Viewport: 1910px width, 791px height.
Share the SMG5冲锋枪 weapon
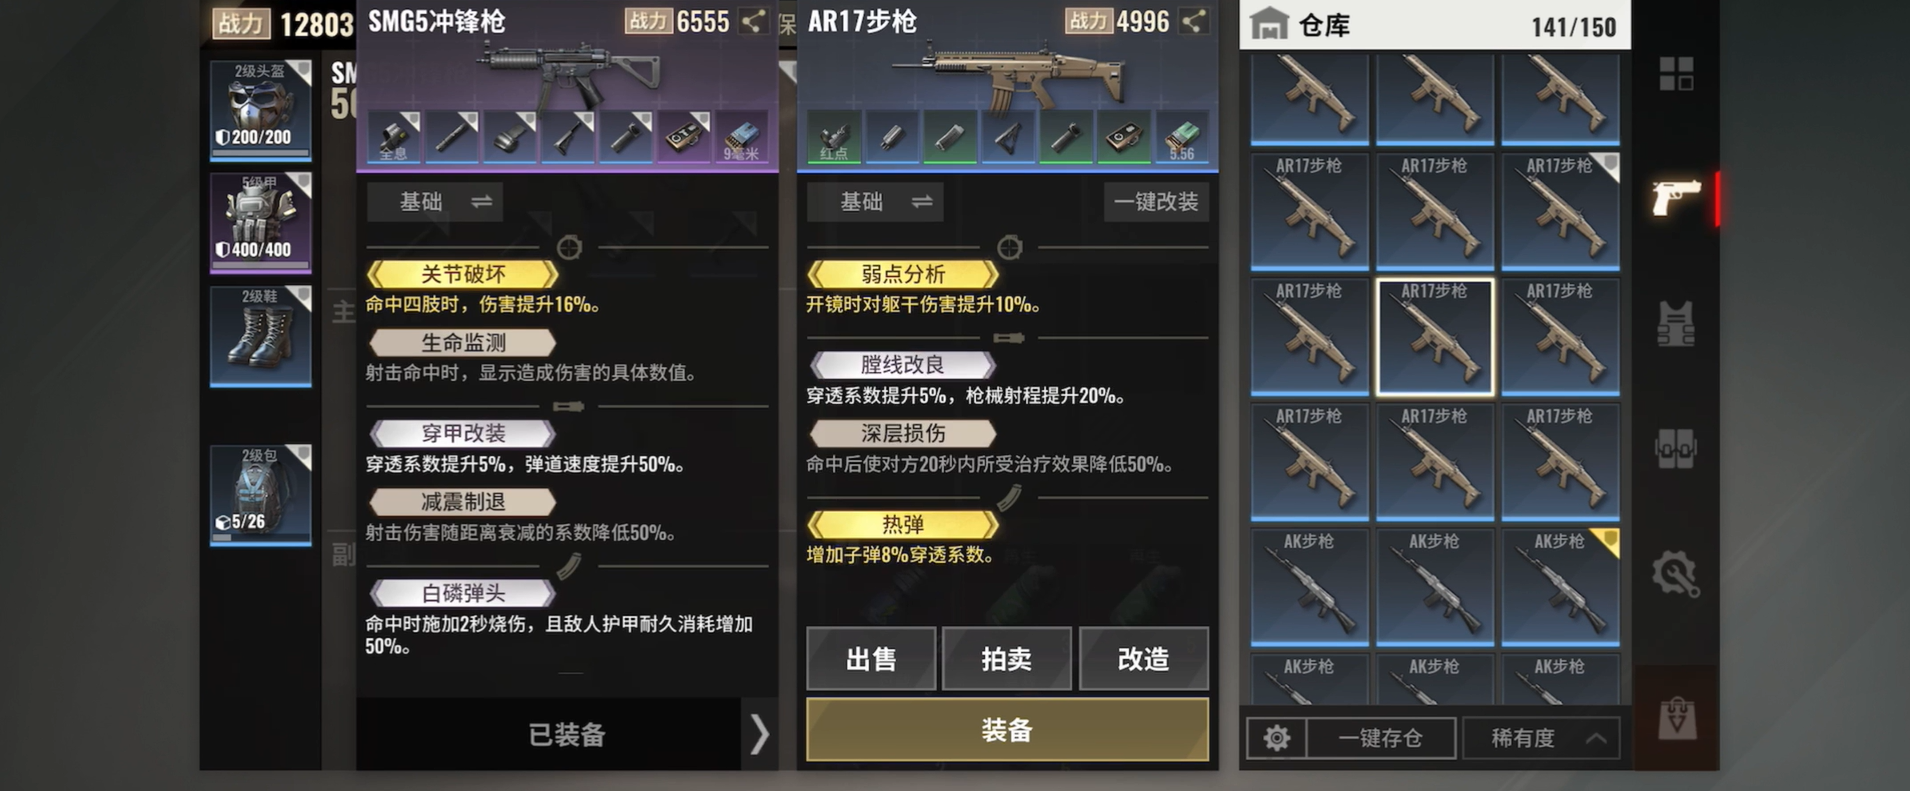tap(753, 21)
